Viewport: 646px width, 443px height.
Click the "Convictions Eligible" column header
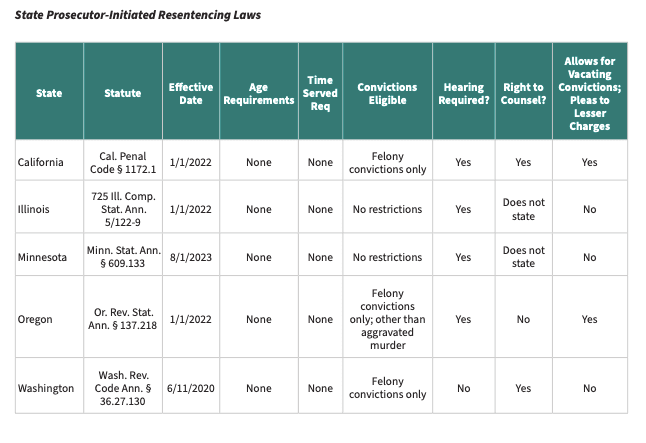387,94
